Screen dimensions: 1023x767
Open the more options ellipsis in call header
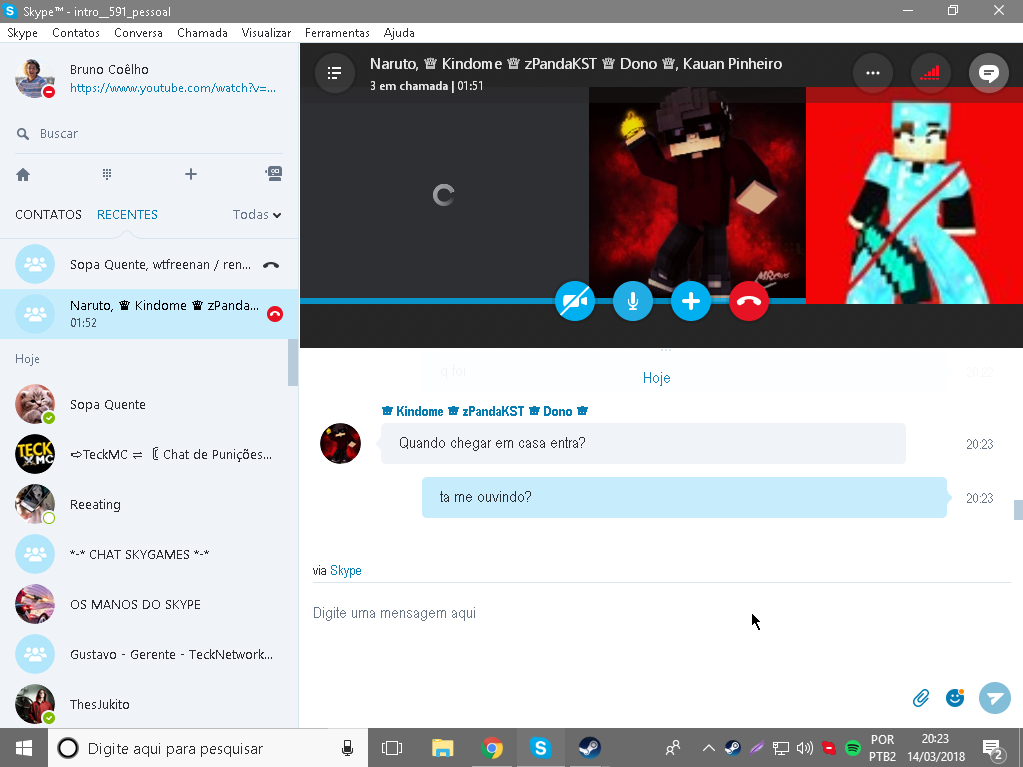(x=872, y=73)
